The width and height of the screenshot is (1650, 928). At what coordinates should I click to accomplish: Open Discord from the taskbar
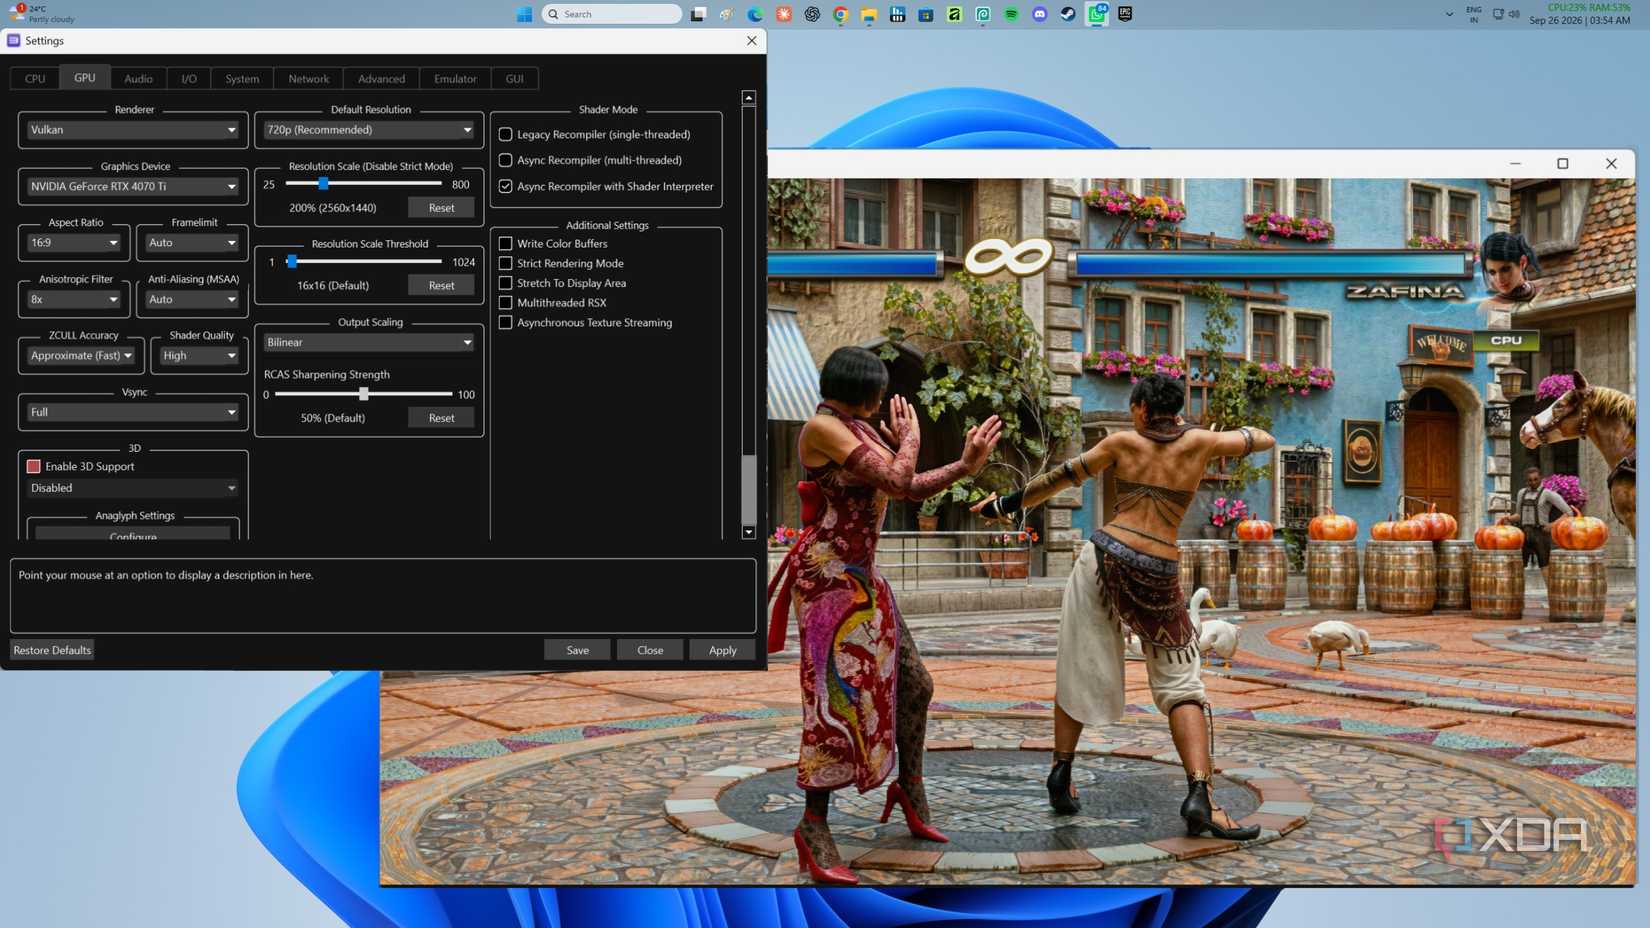click(1040, 14)
